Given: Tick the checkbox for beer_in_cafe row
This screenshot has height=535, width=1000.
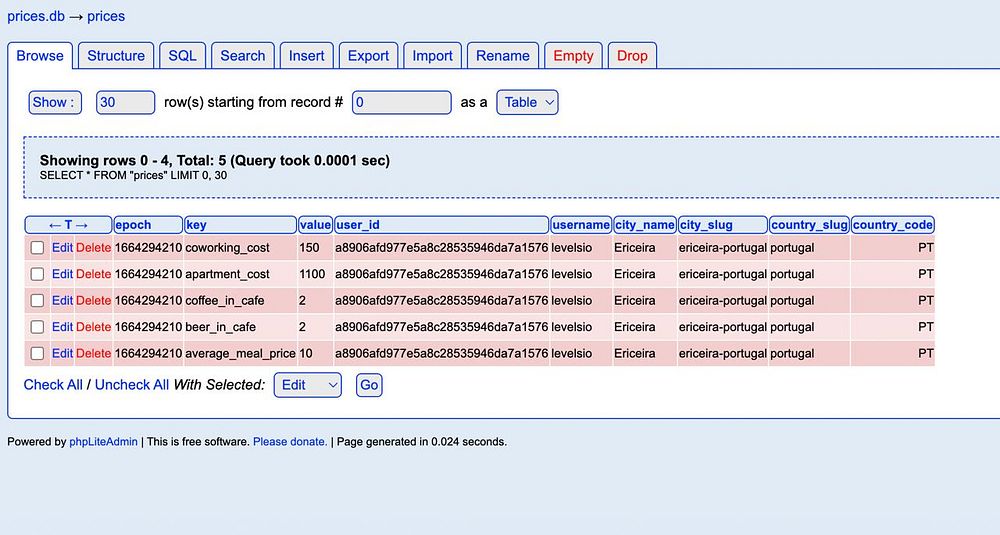Looking at the screenshot, I should pos(37,327).
